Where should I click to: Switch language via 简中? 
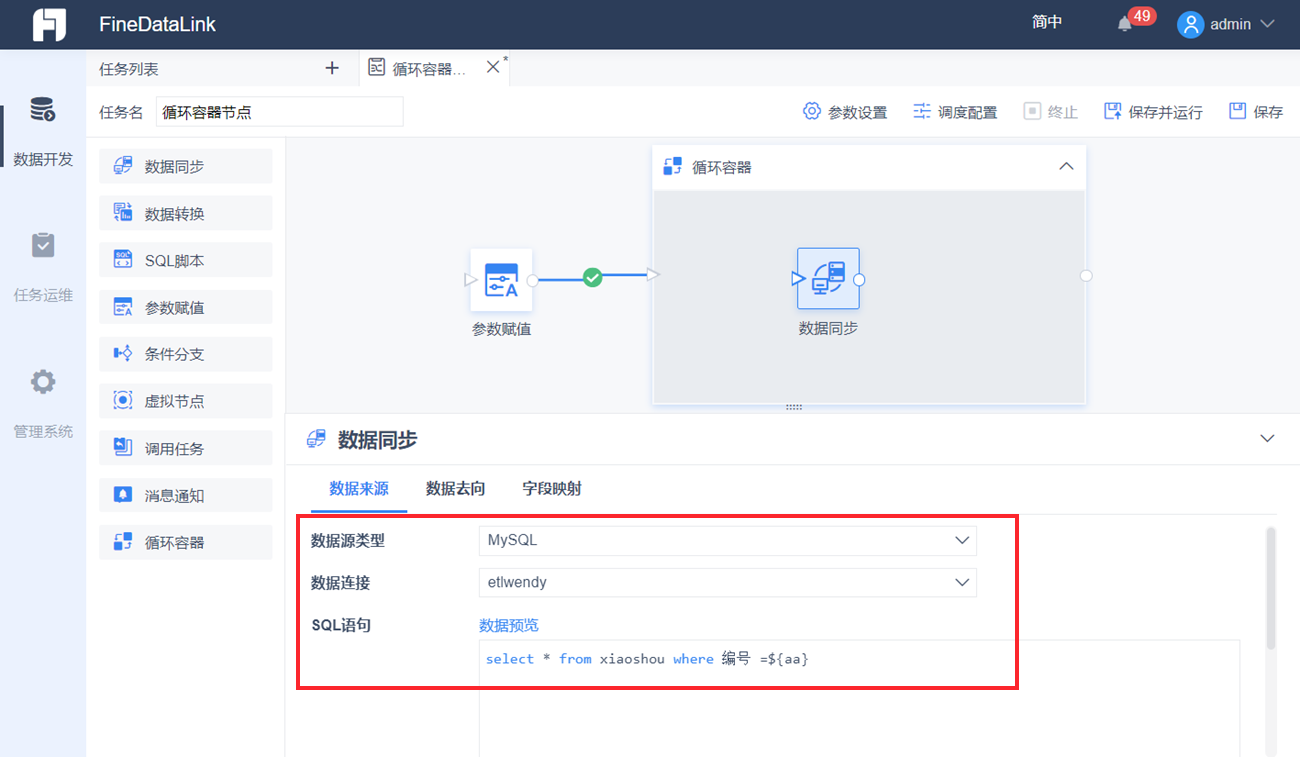click(x=1047, y=22)
